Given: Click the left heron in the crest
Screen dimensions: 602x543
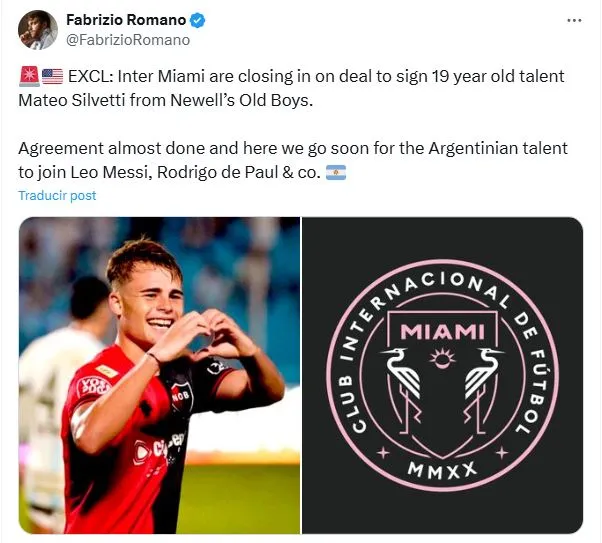Looking at the screenshot, I should [x=403, y=390].
